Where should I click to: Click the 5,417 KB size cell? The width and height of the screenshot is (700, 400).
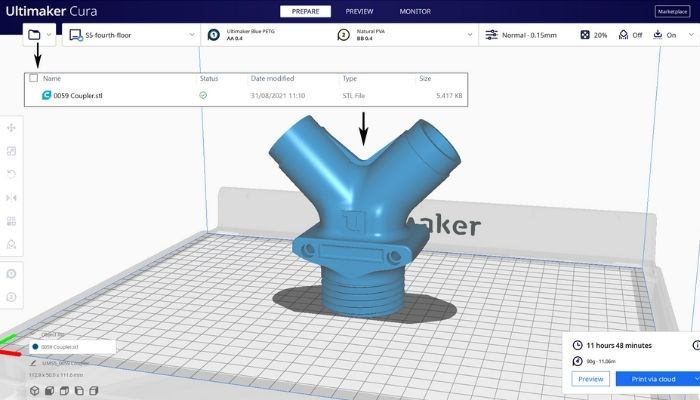pyautogui.click(x=449, y=96)
